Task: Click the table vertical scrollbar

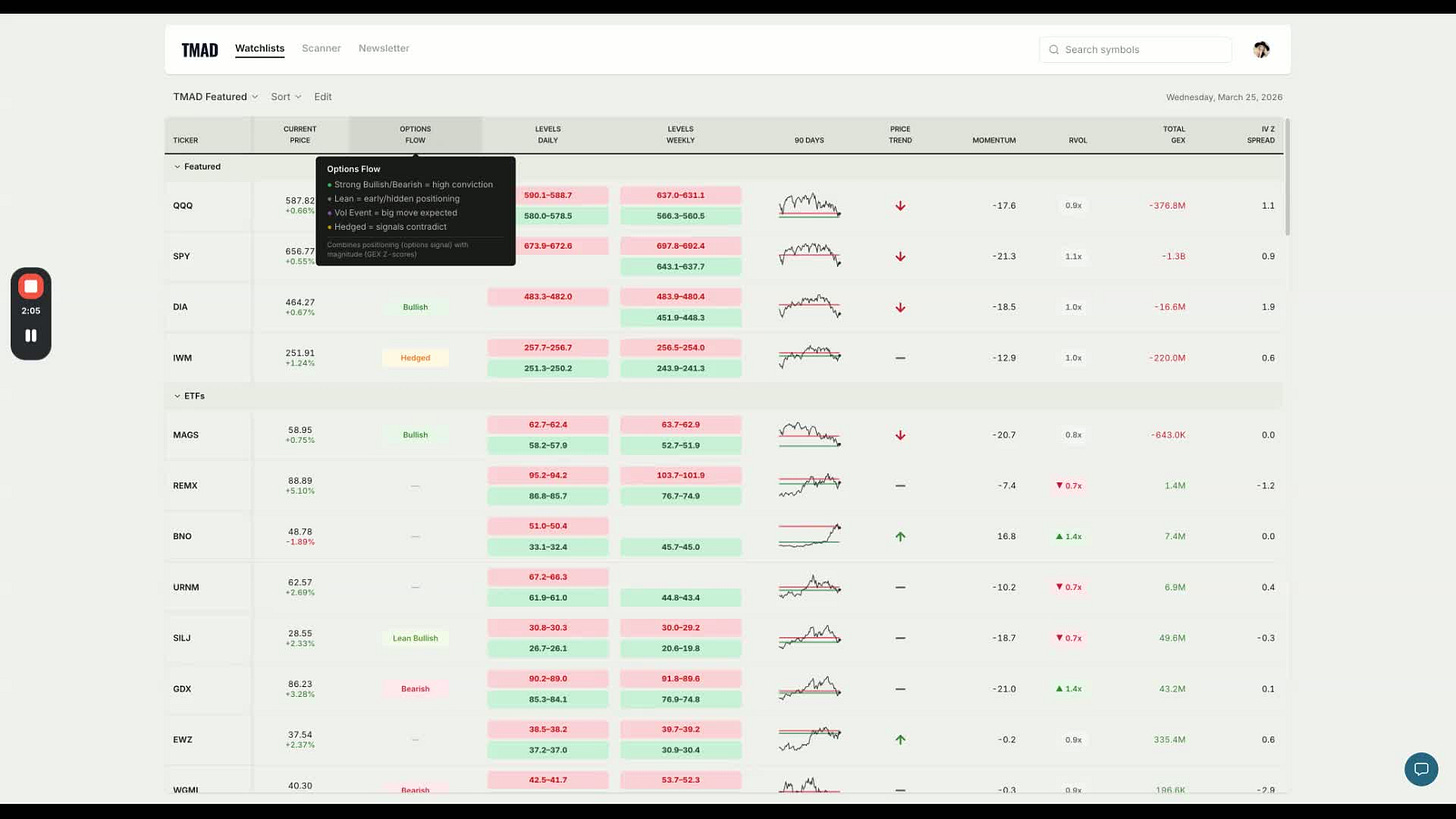Action: tap(1287, 178)
